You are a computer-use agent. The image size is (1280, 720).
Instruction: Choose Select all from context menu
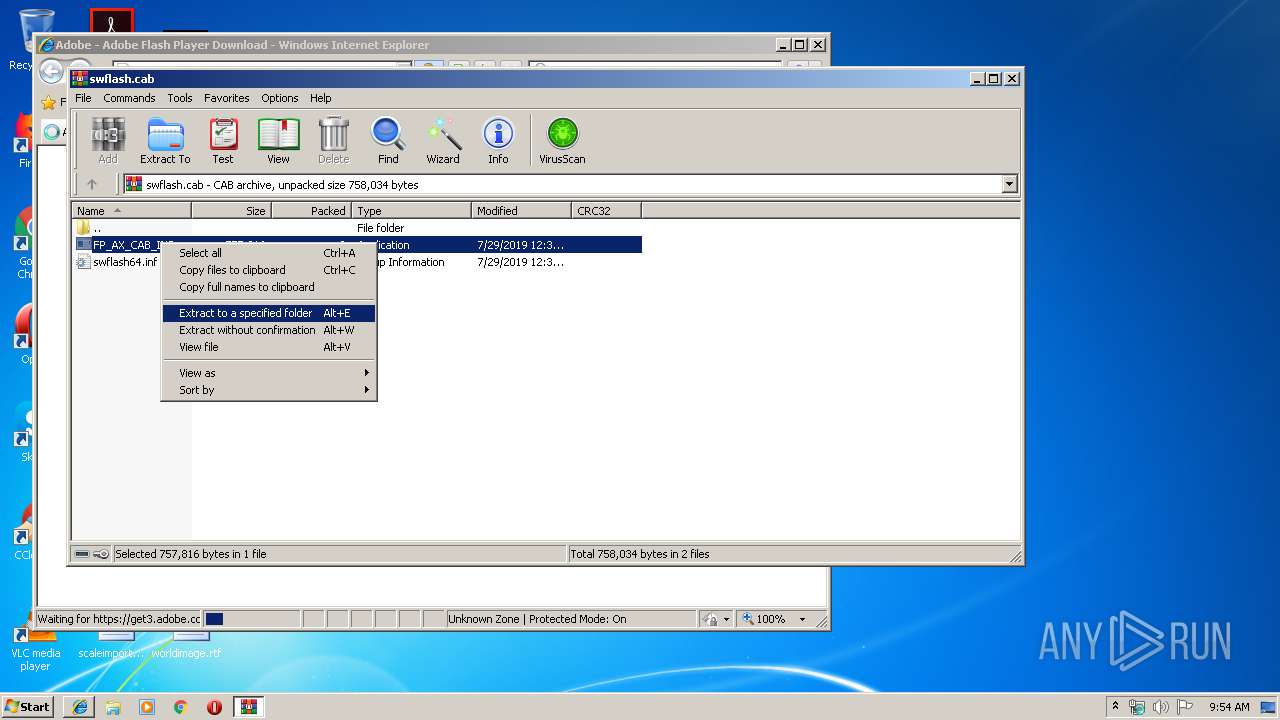coord(269,253)
